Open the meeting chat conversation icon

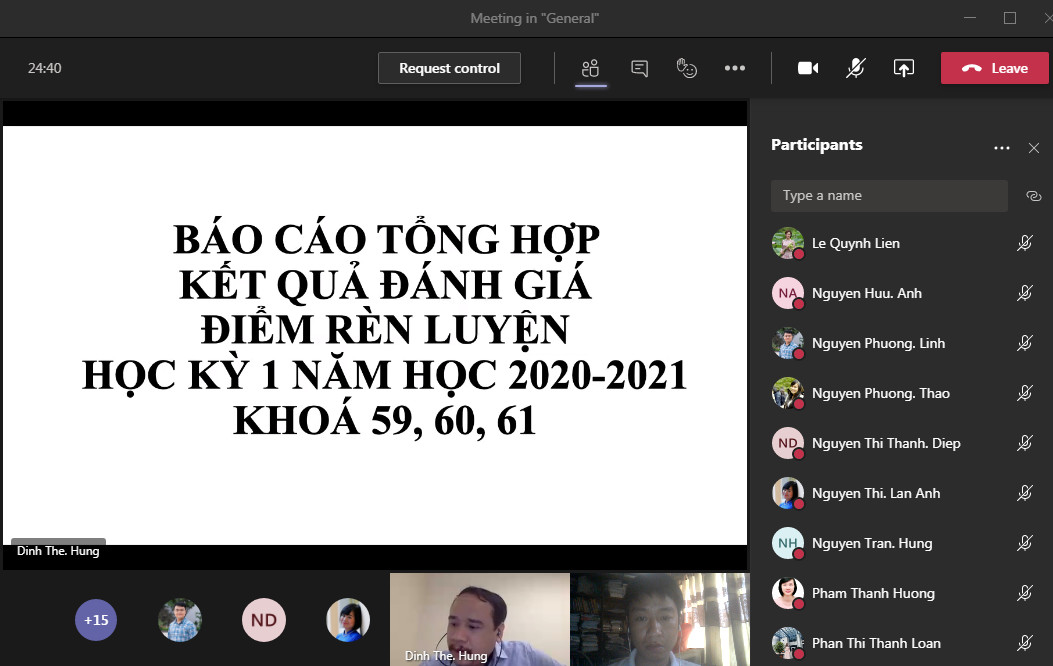click(x=639, y=68)
